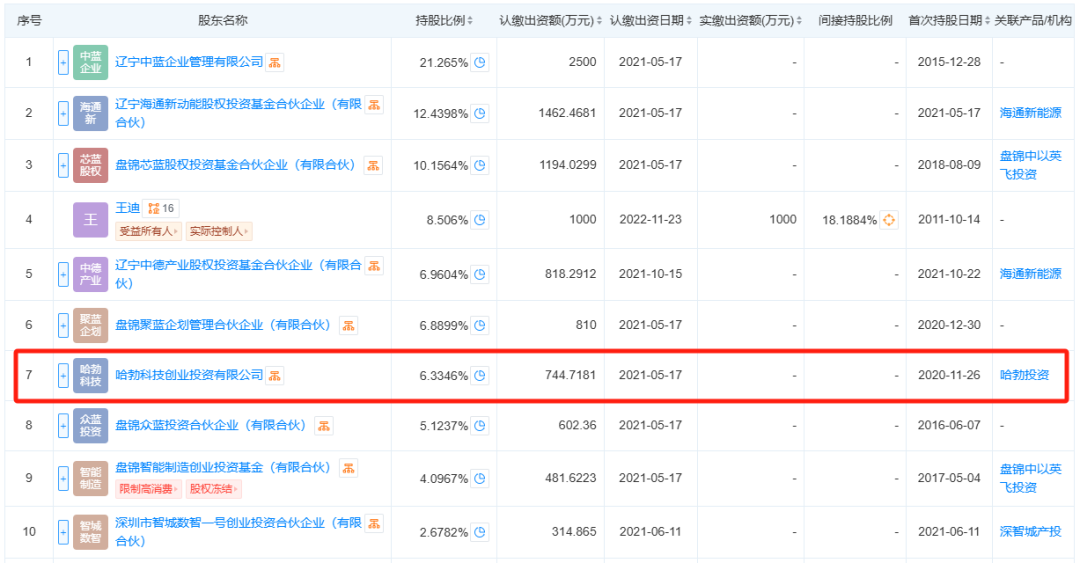View shareholding history icon next to 8.506%
Screen dimensions: 1080x563
click(480, 220)
